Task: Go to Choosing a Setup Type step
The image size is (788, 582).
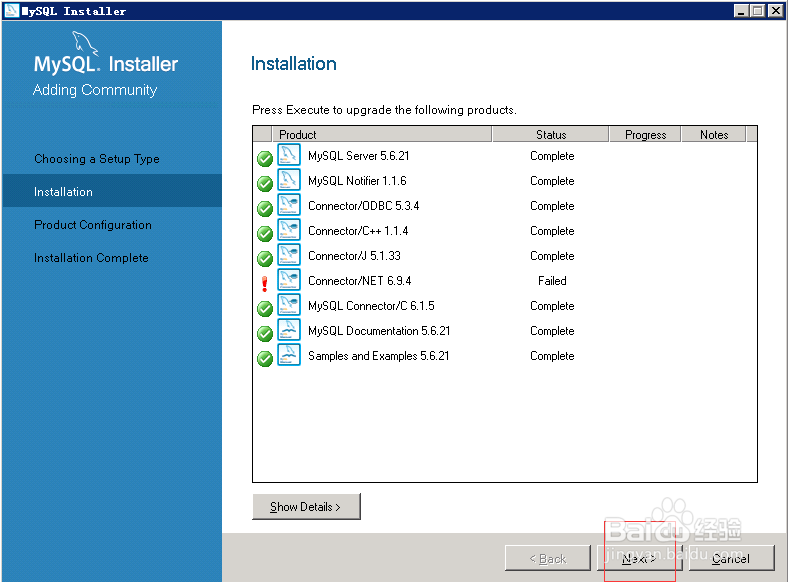Action: [x=97, y=159]
